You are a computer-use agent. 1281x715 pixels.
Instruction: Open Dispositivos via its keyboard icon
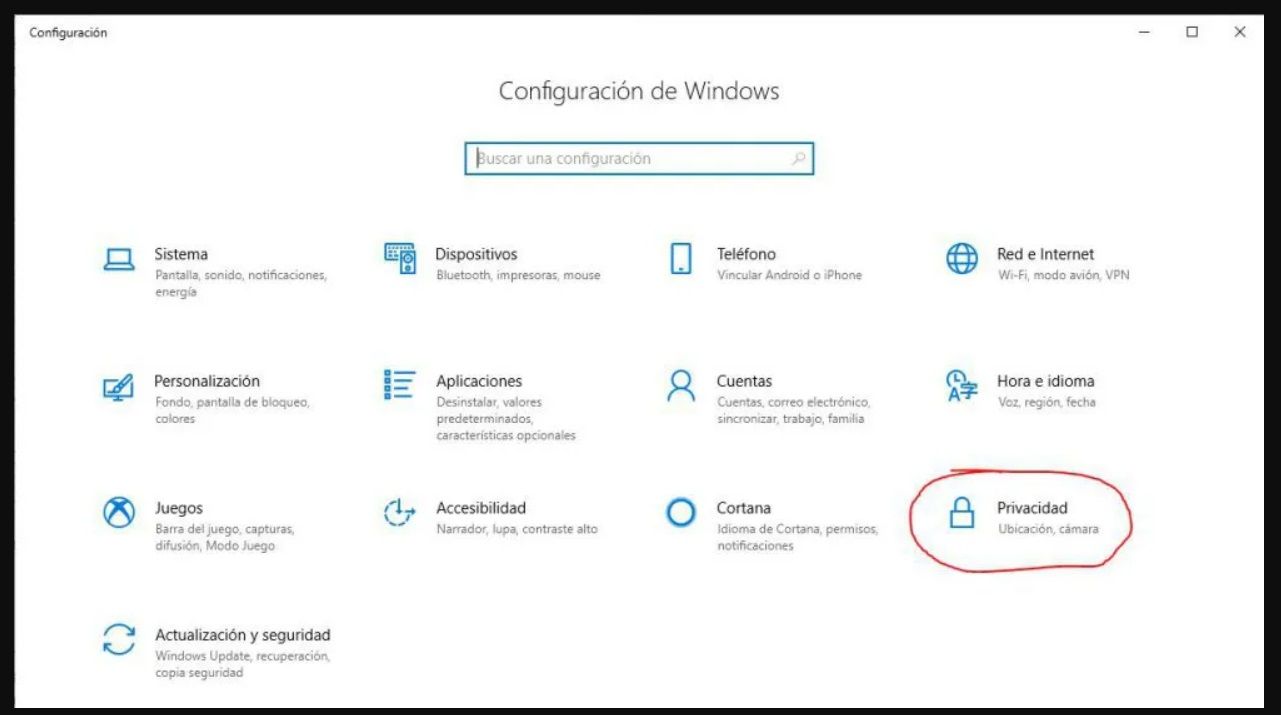tap(400, 259)
